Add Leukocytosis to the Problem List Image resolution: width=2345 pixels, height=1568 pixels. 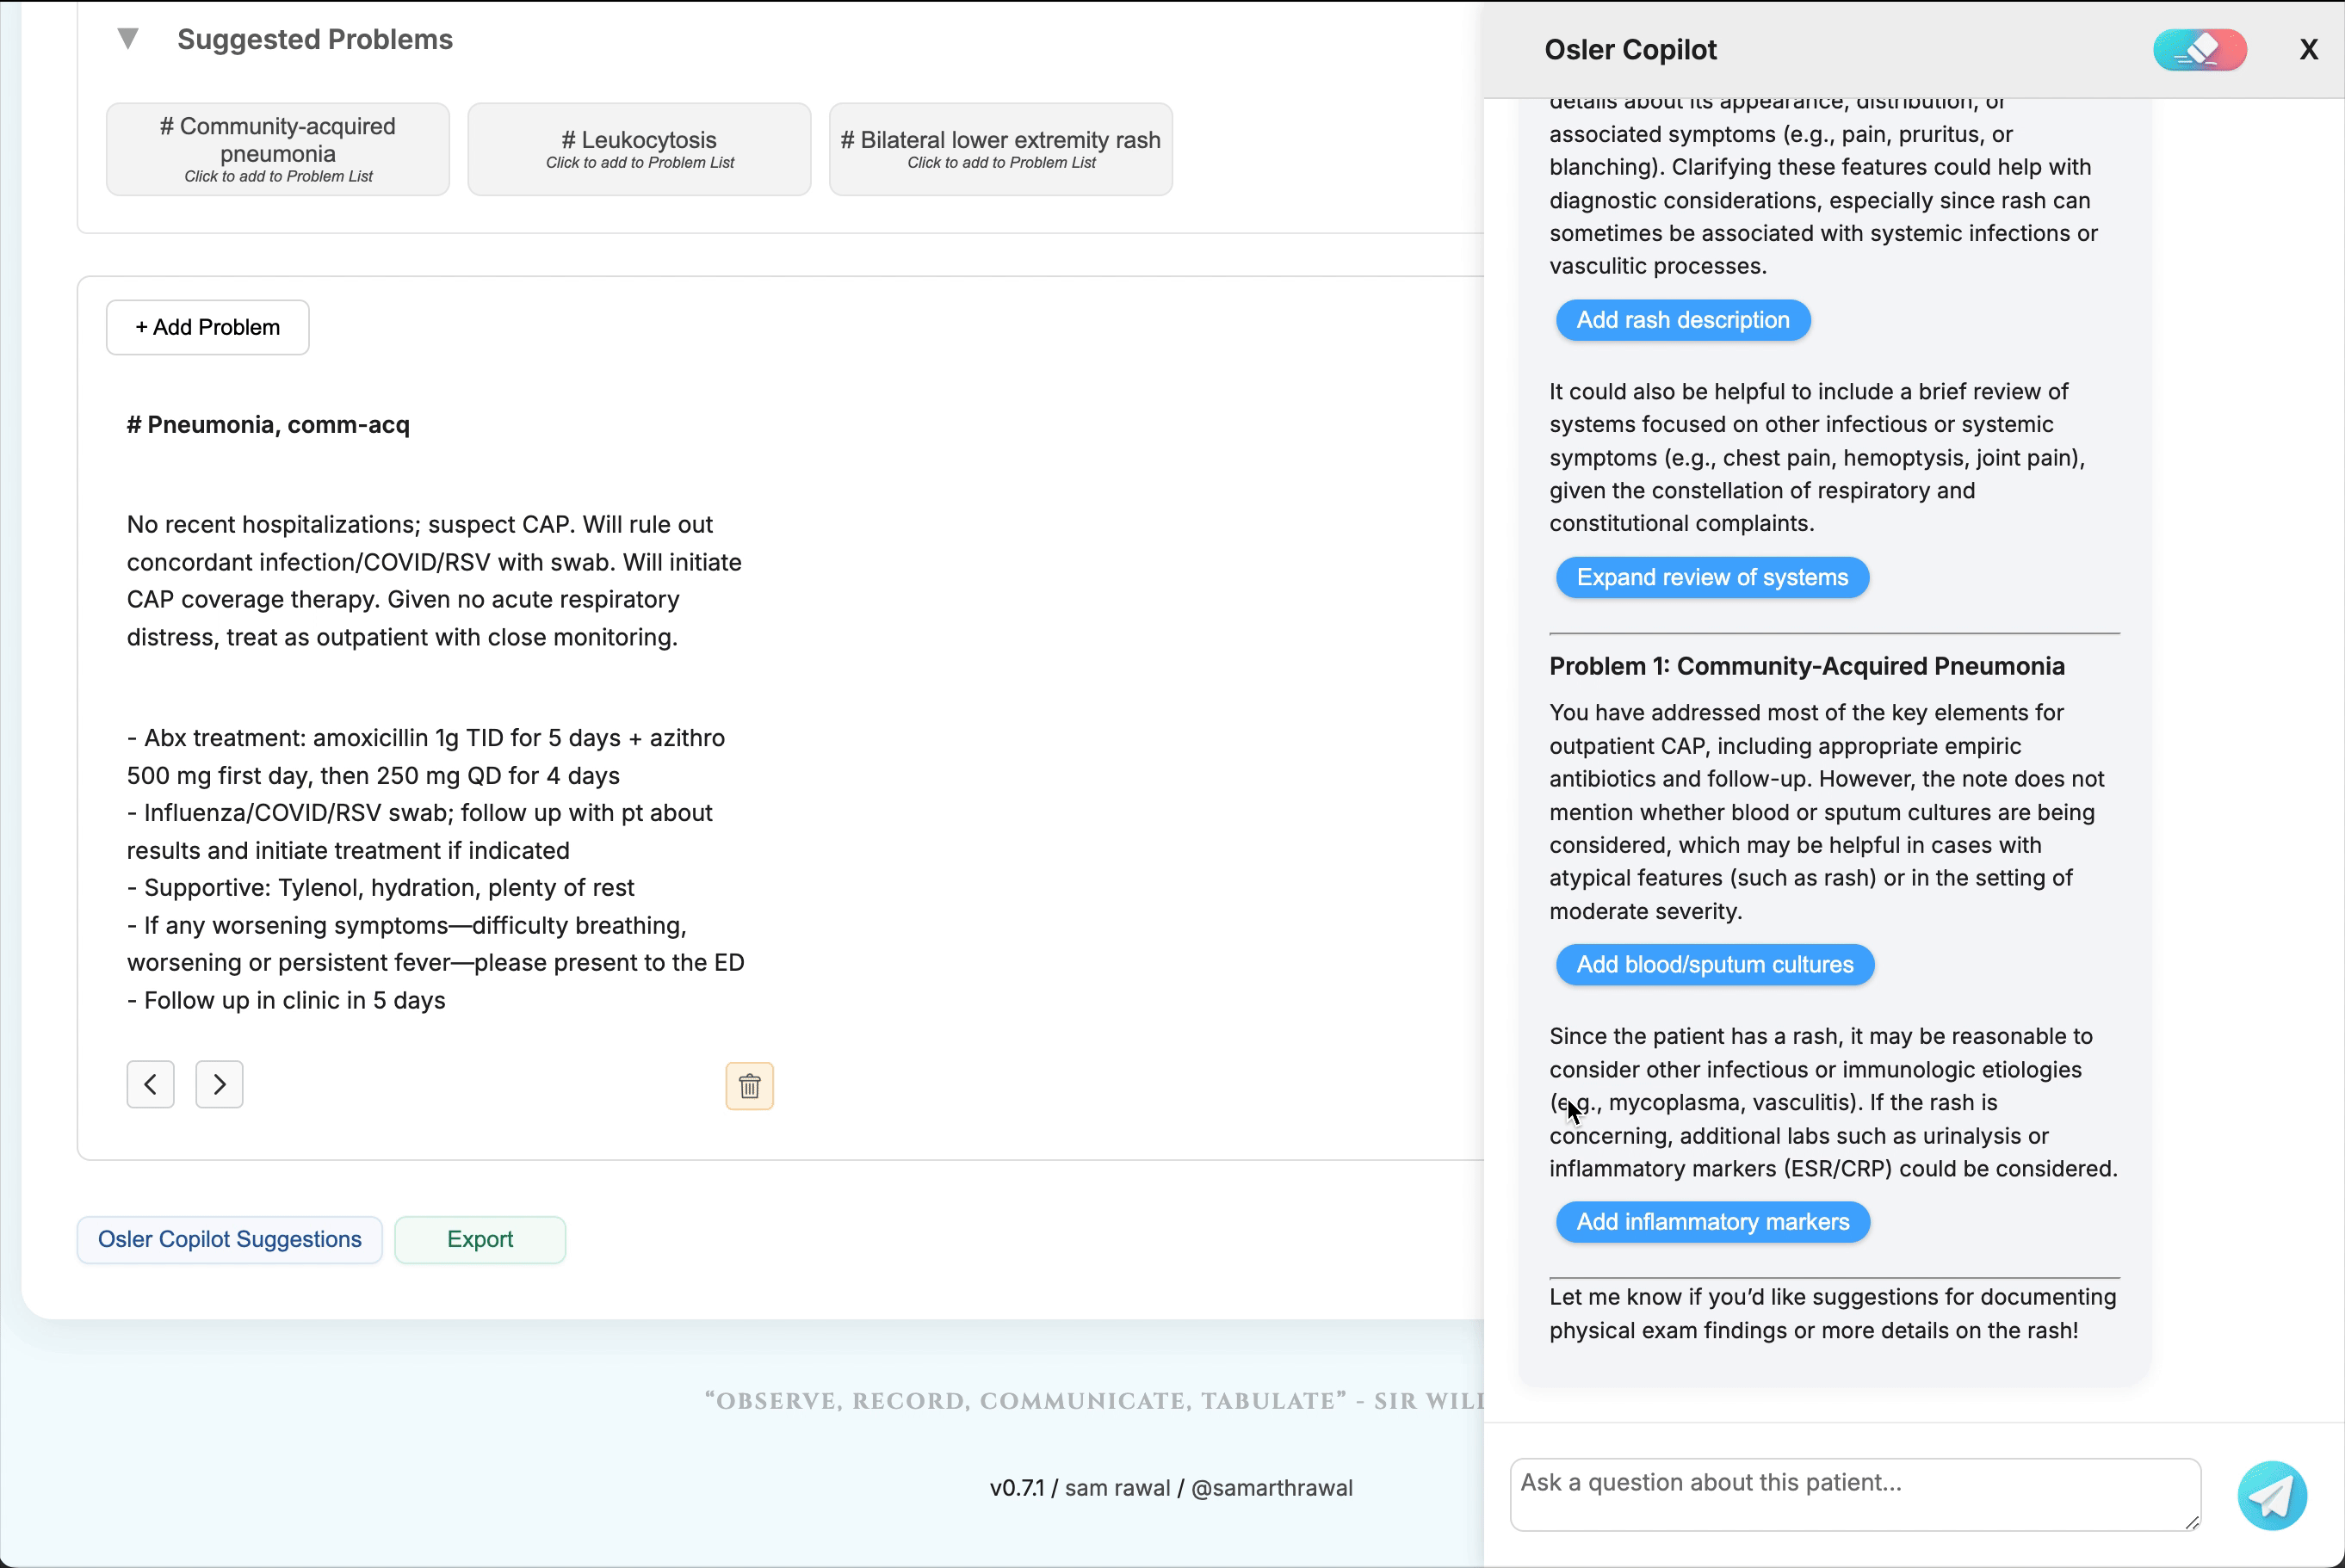click(639, 149)
